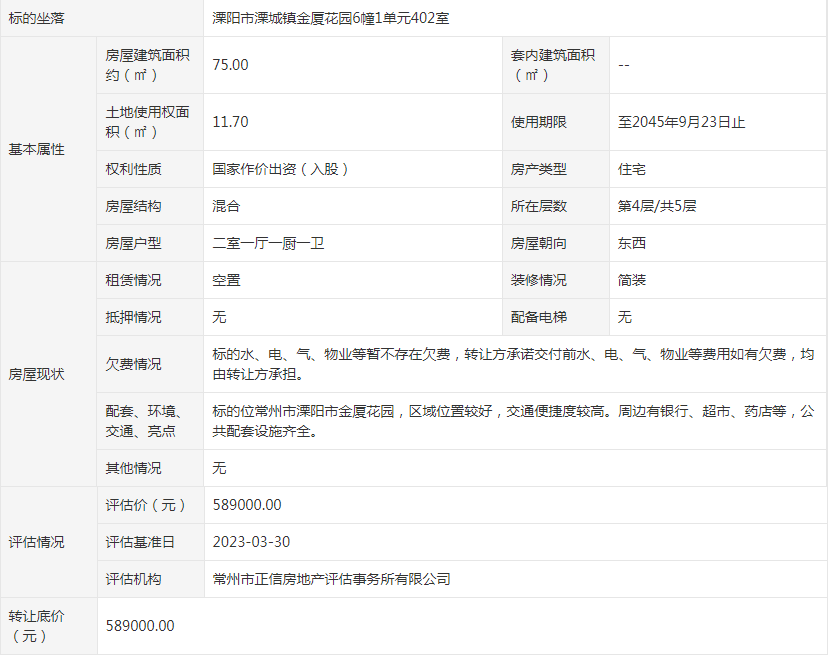The height and width of the screenshot is (655, 828).
Task: Click the 土地使用权面积 label
Action: (x=147, y=122)
